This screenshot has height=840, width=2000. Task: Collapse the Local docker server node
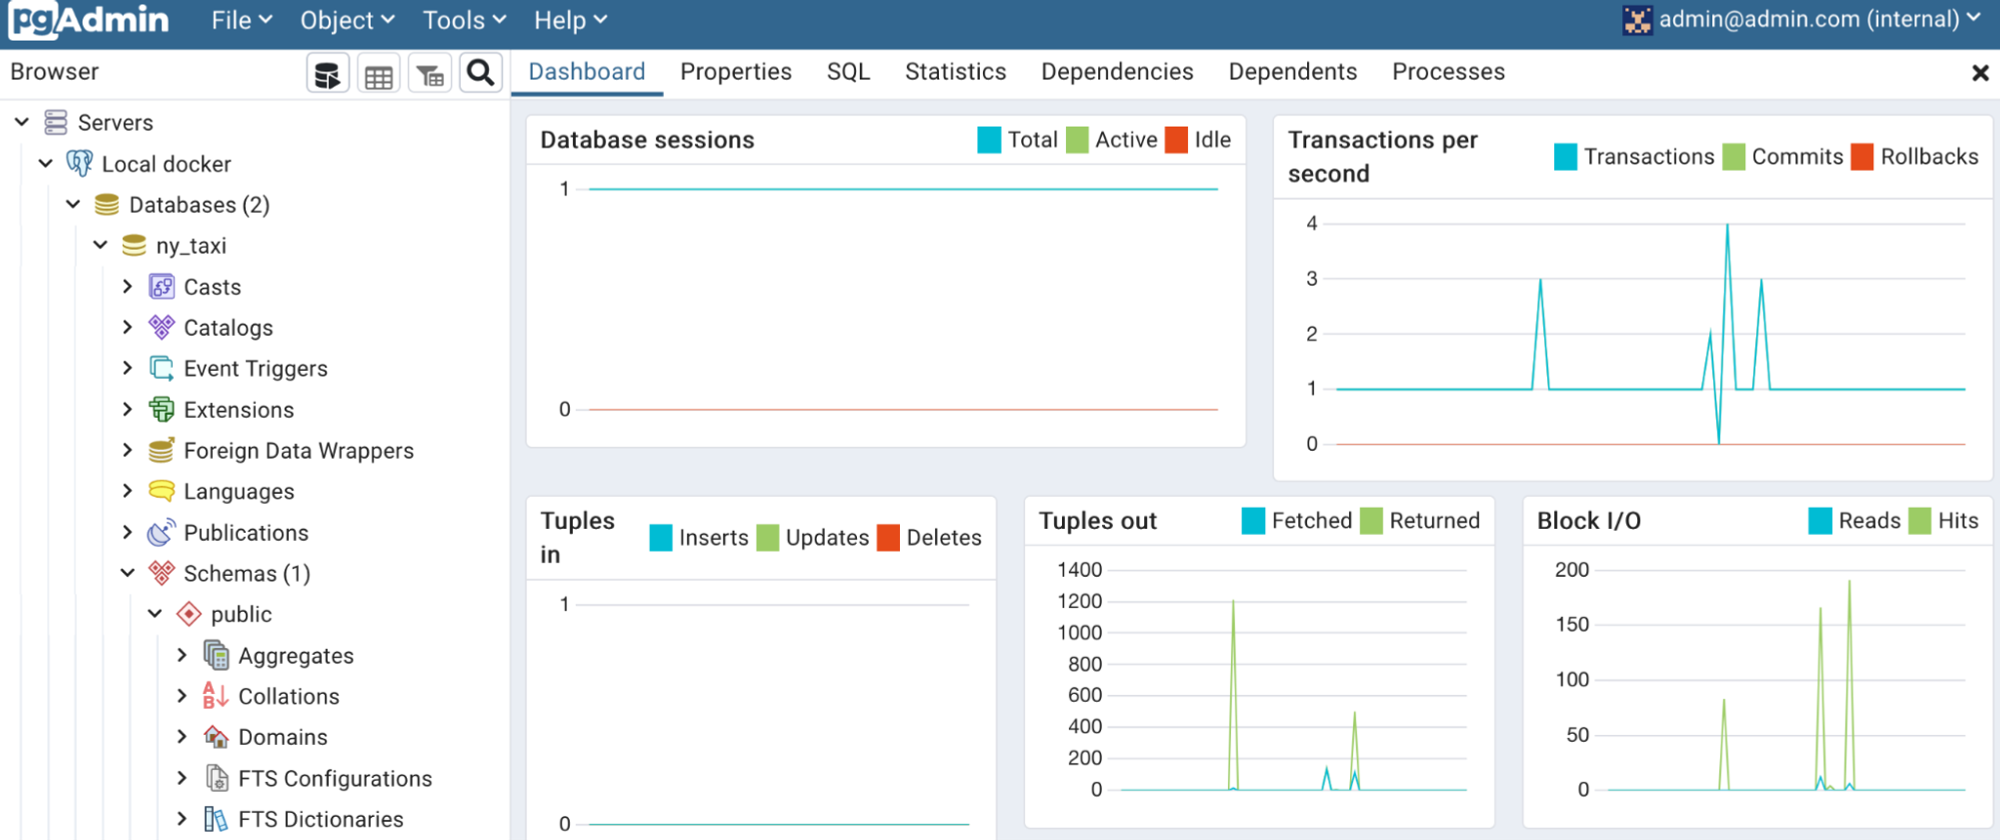click(46, 163)
